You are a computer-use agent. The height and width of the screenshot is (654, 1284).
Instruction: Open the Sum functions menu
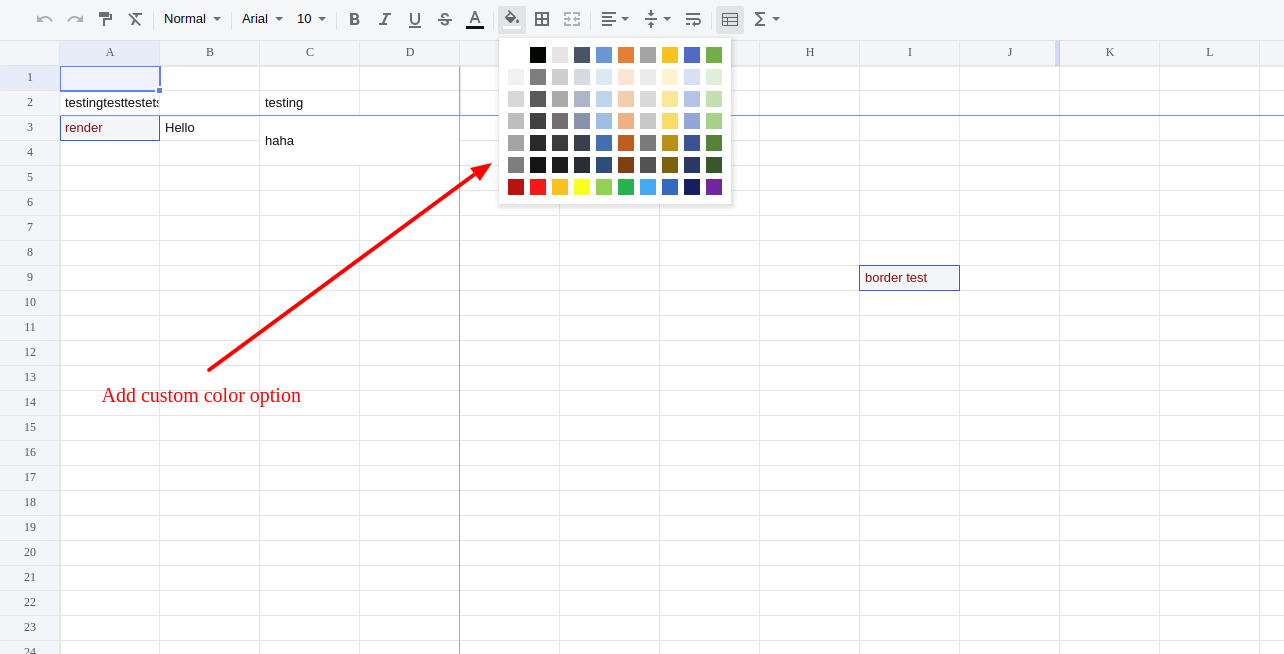pos(766,19)
